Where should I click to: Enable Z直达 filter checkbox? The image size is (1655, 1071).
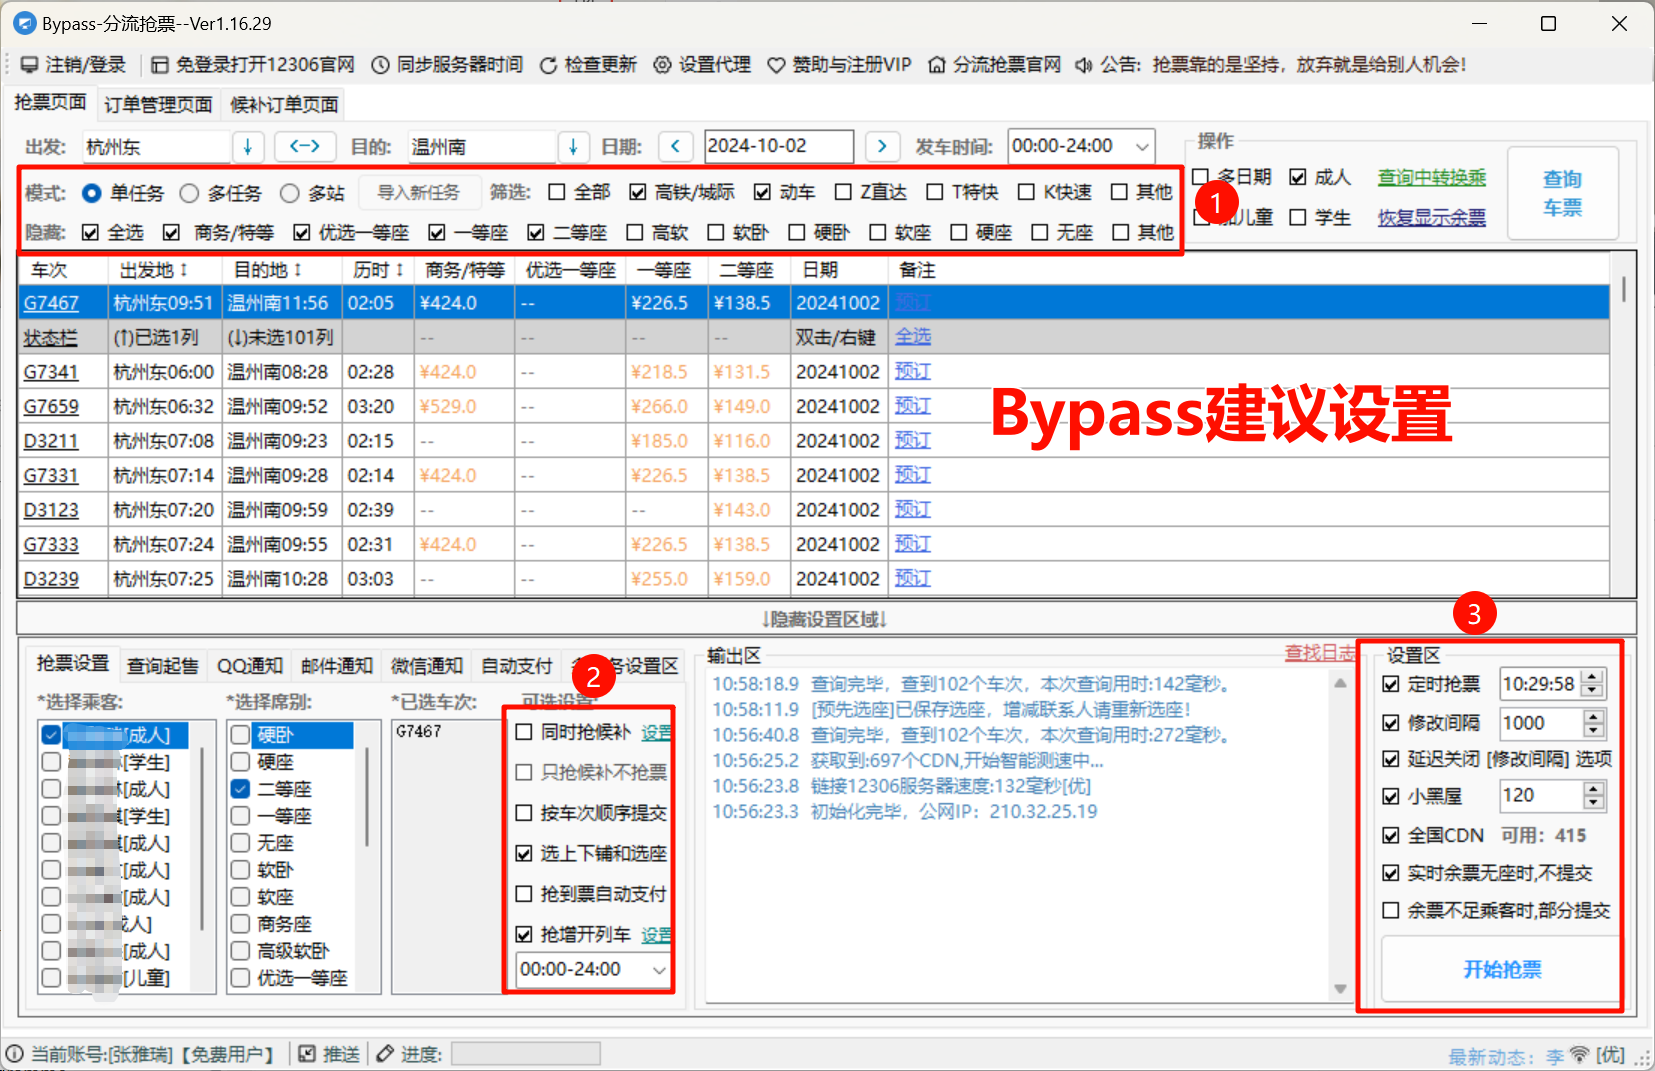(x=843, y=192)
